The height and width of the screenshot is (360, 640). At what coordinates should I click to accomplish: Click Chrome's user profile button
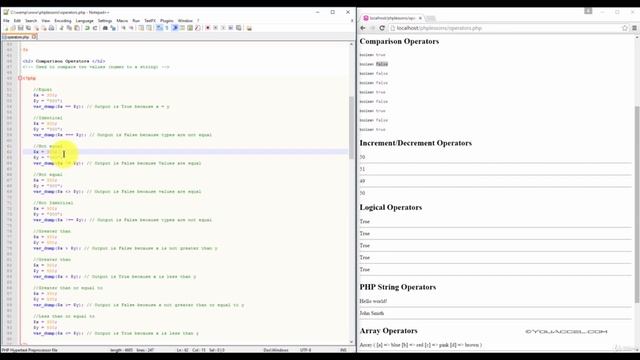pyautogui.click(x=588, y=11)
